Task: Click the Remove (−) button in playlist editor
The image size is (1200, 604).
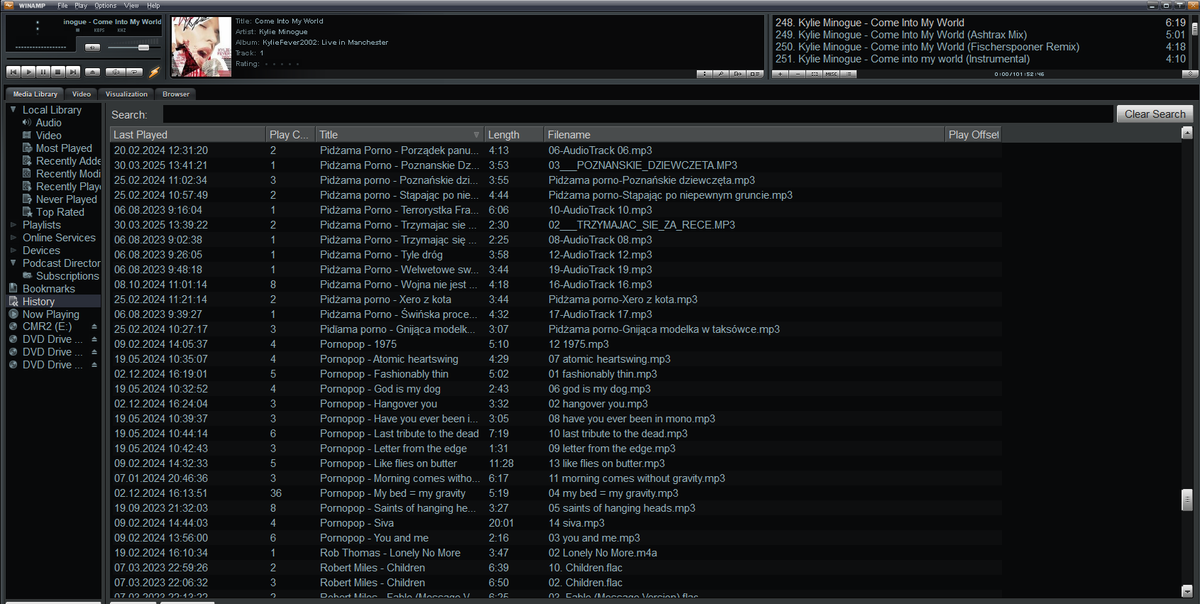Action: pos(797,74)
